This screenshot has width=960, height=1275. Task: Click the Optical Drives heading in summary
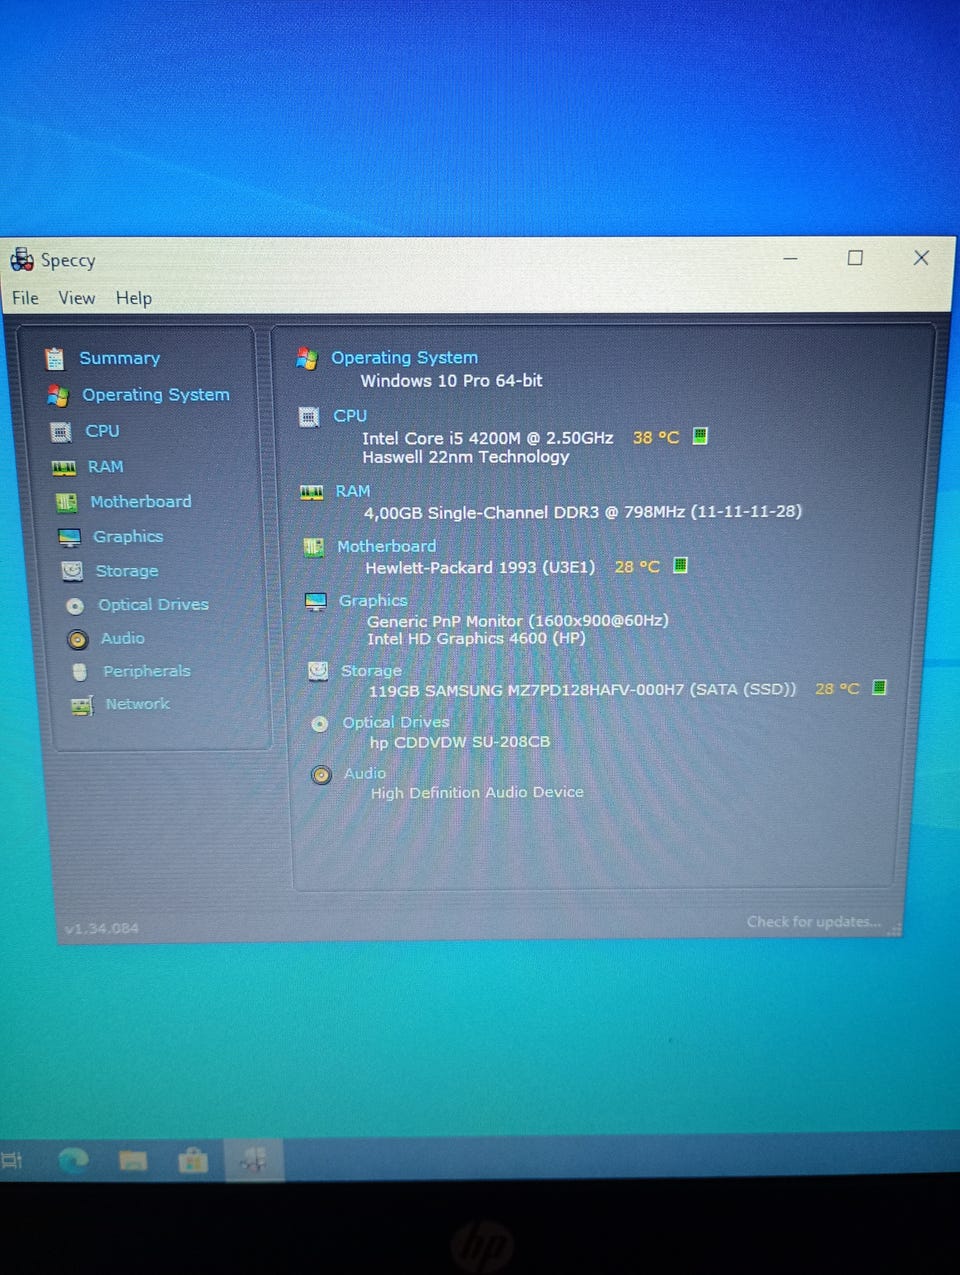point(396,723)
